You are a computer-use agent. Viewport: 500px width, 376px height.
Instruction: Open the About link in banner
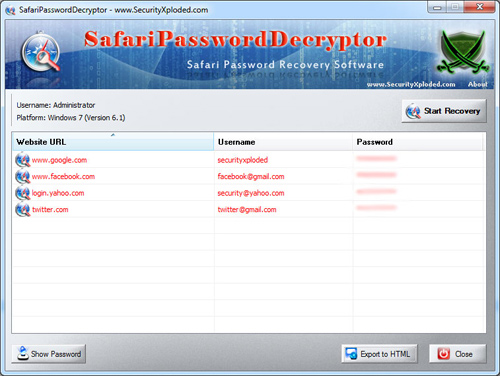tap(477, 84)
